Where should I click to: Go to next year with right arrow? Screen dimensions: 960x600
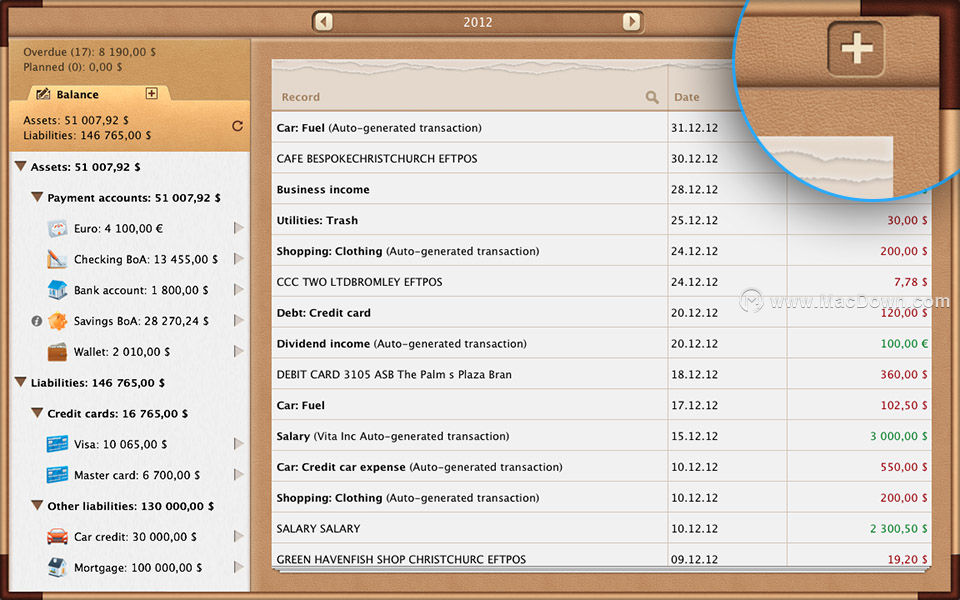631,22
